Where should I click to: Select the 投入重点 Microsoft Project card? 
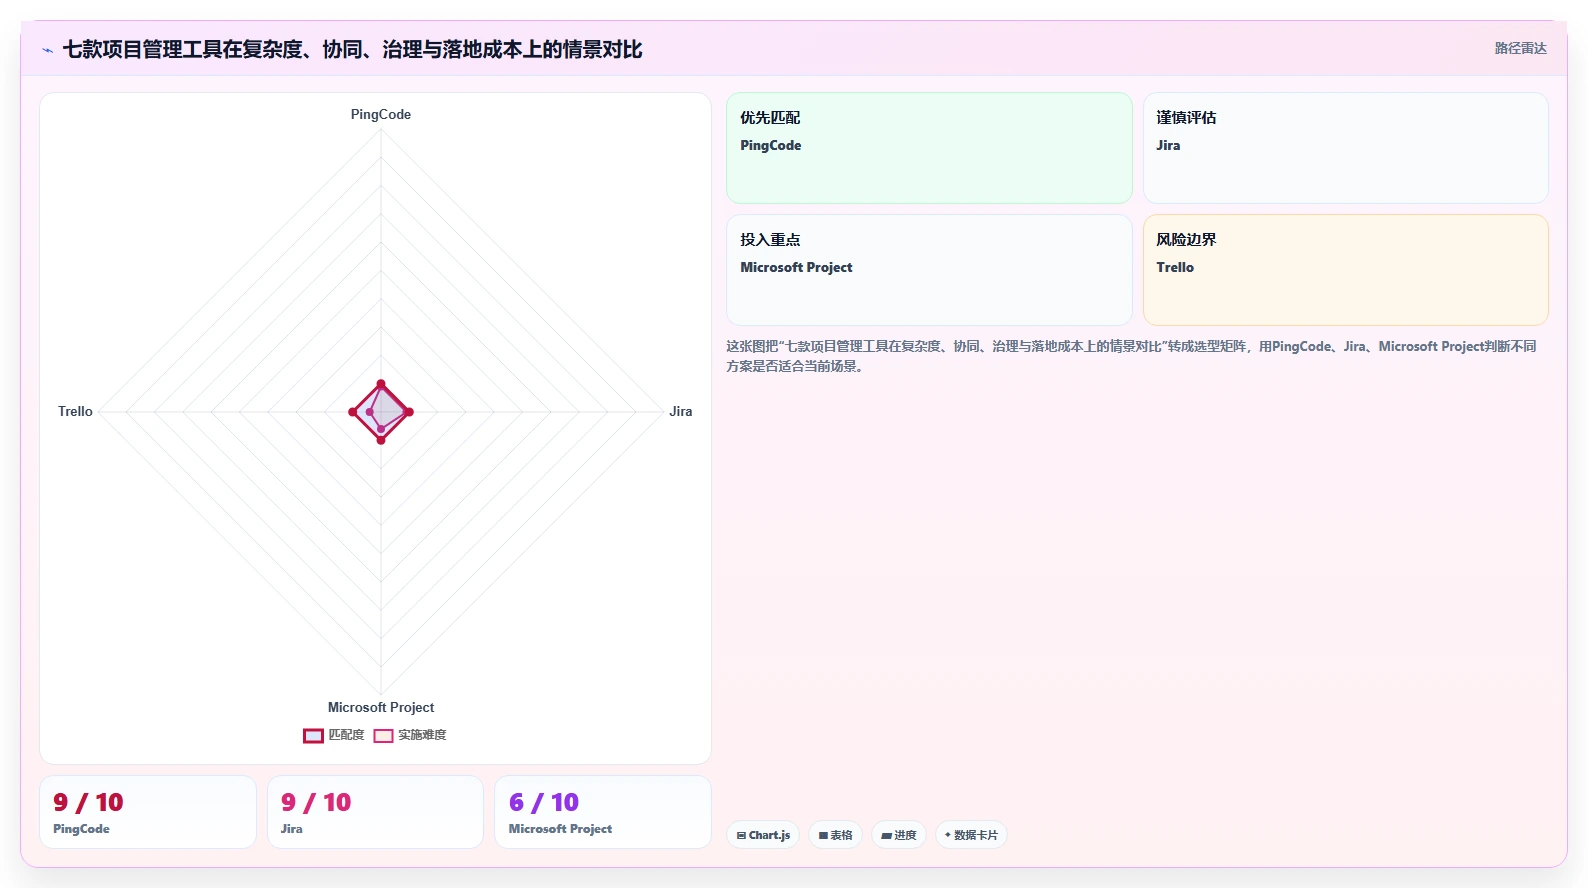[929, 270]
